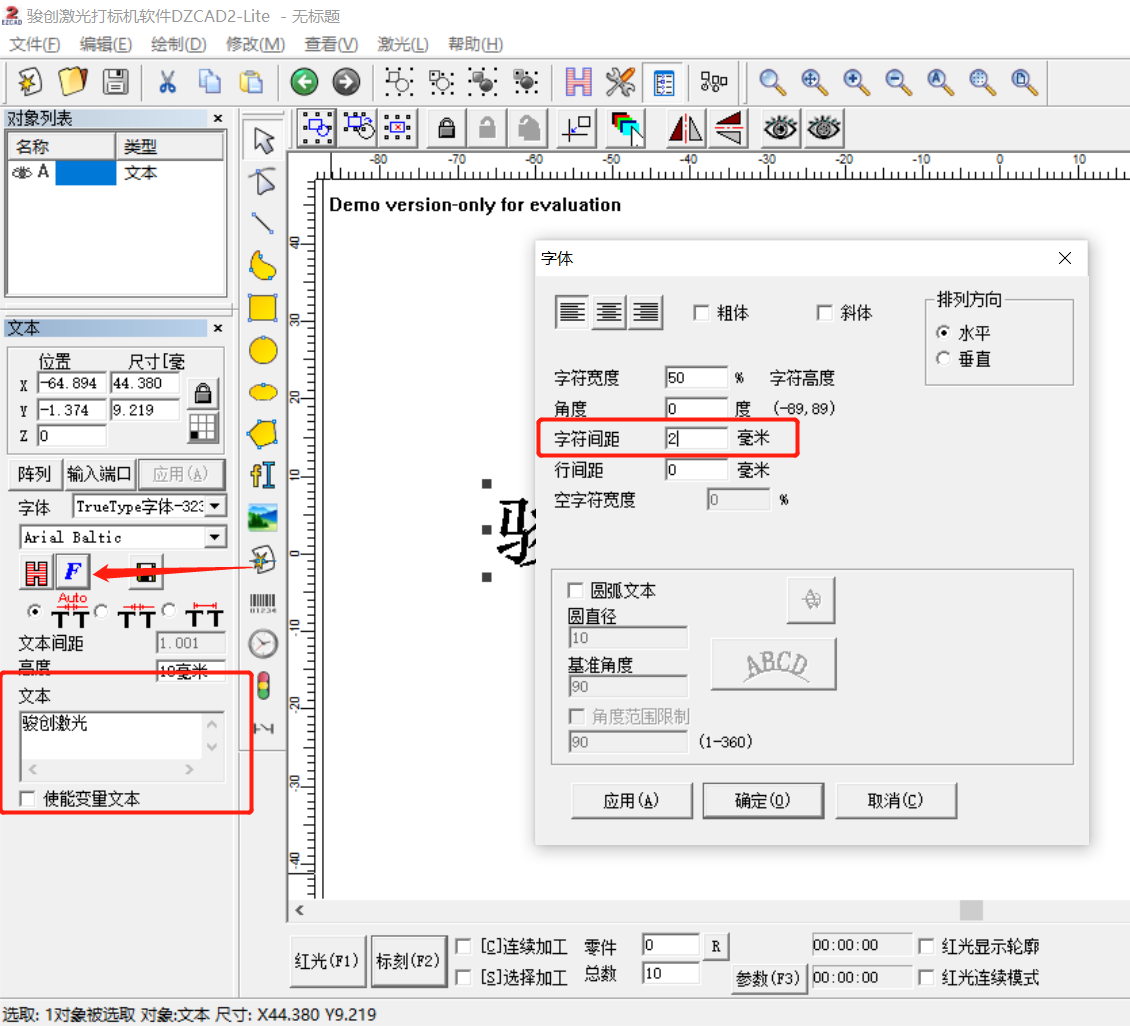Select the arrow pick tool
Viewport: 1130px width, 1026px height.
pos(263,140)
